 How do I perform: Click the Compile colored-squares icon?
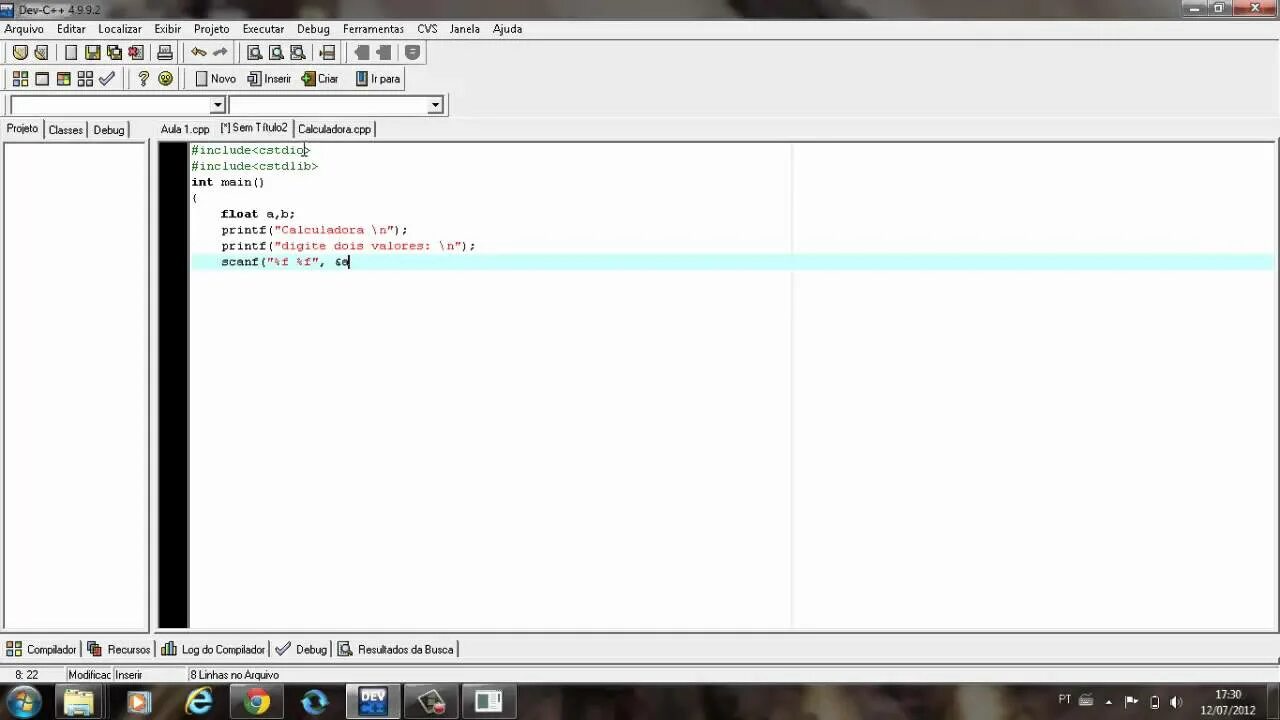pyautogui.click(x=20, y=79)
